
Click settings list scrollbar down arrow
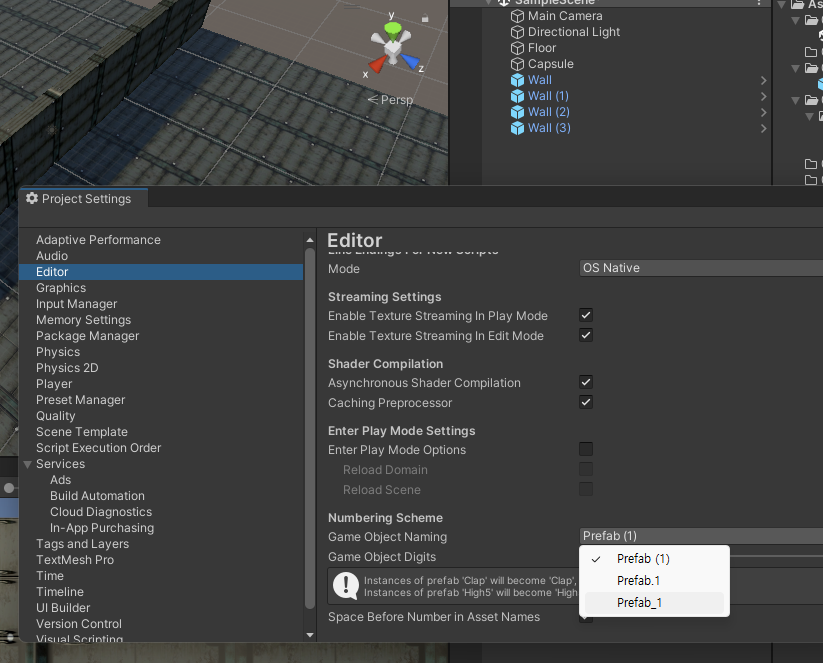coord(310,635)
